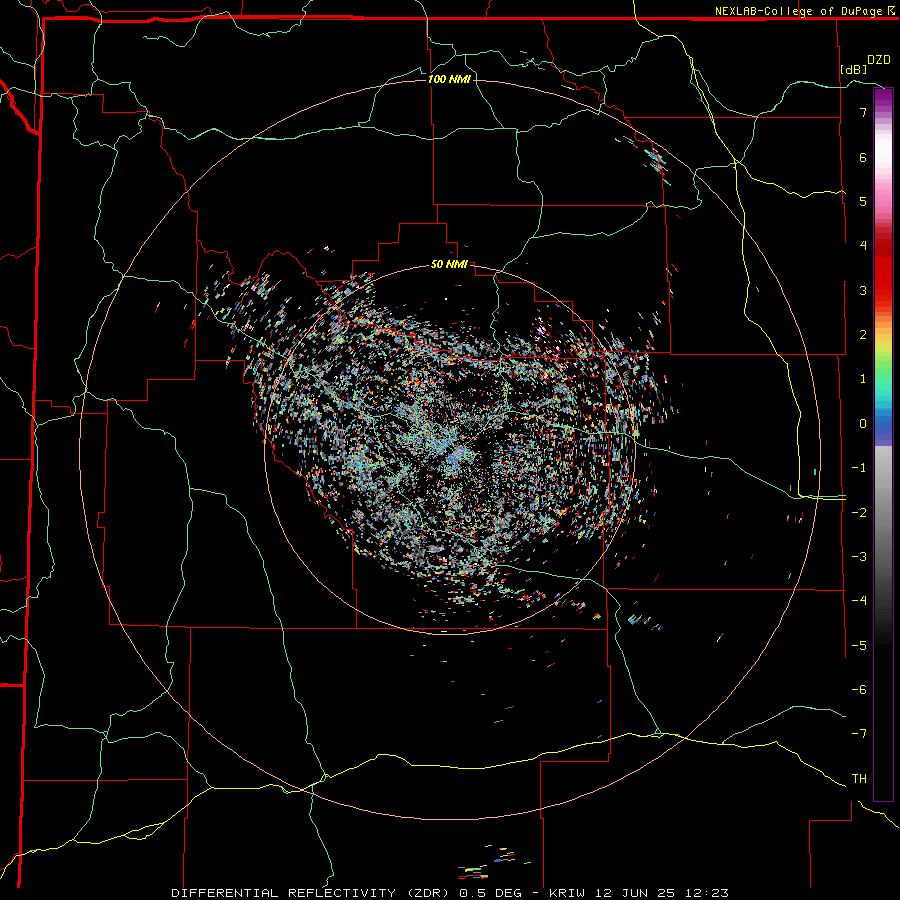Click the -1 value on color scale
The width and height of the screenshot is (900, 900).
click(859, 468)
